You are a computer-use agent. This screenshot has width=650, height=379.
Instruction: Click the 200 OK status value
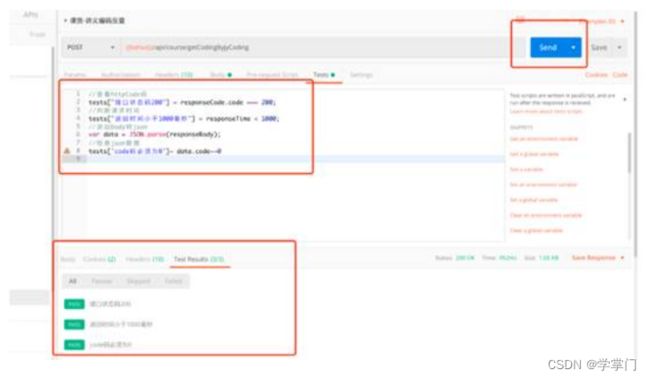[465, 258]
